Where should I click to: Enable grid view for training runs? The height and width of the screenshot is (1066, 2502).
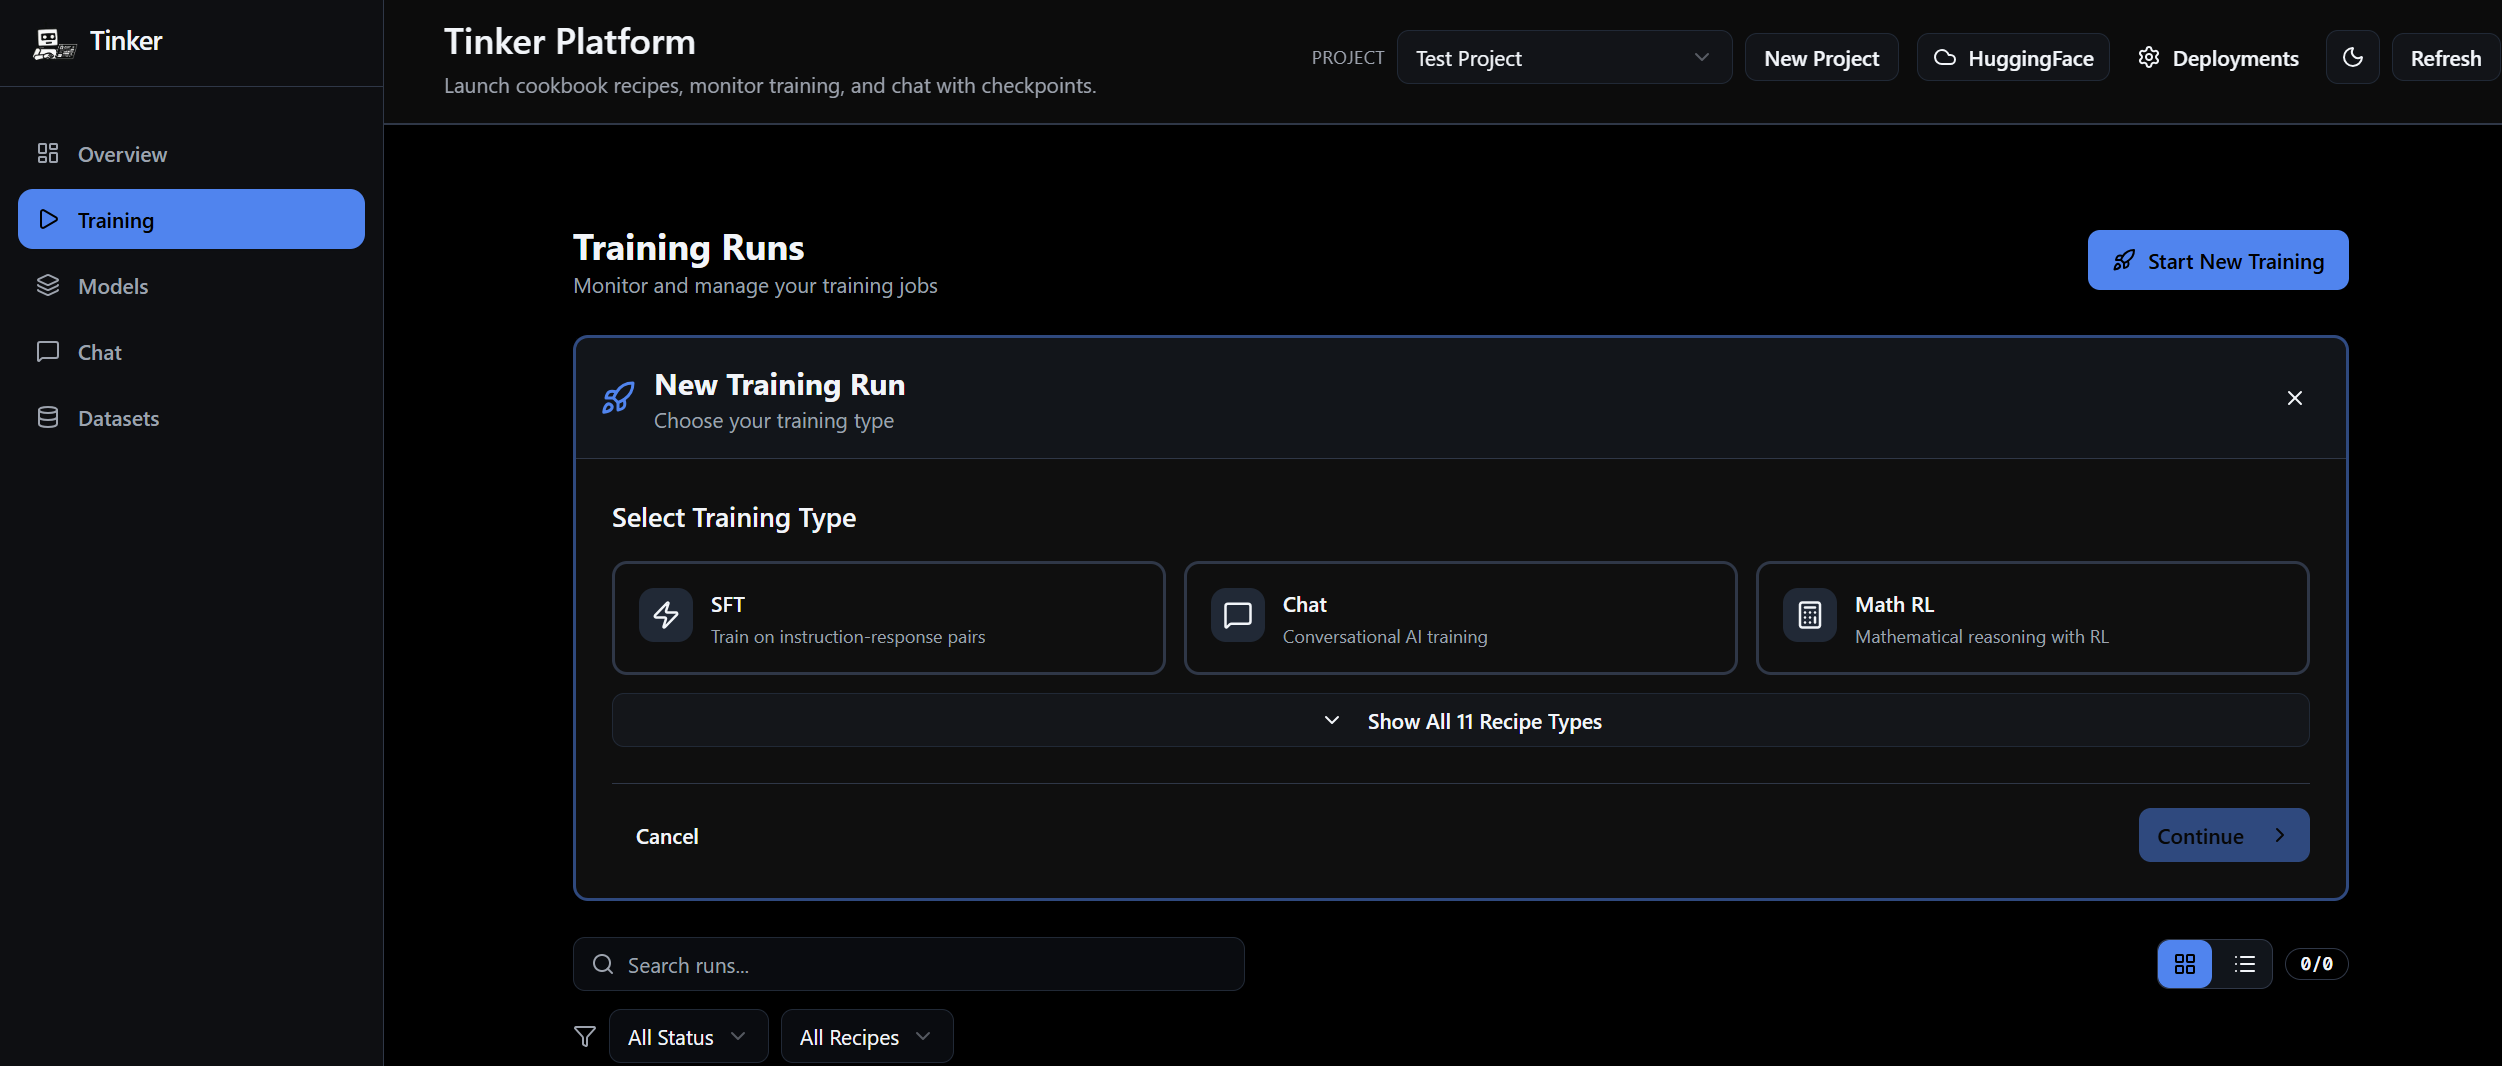click(2186, 963)
